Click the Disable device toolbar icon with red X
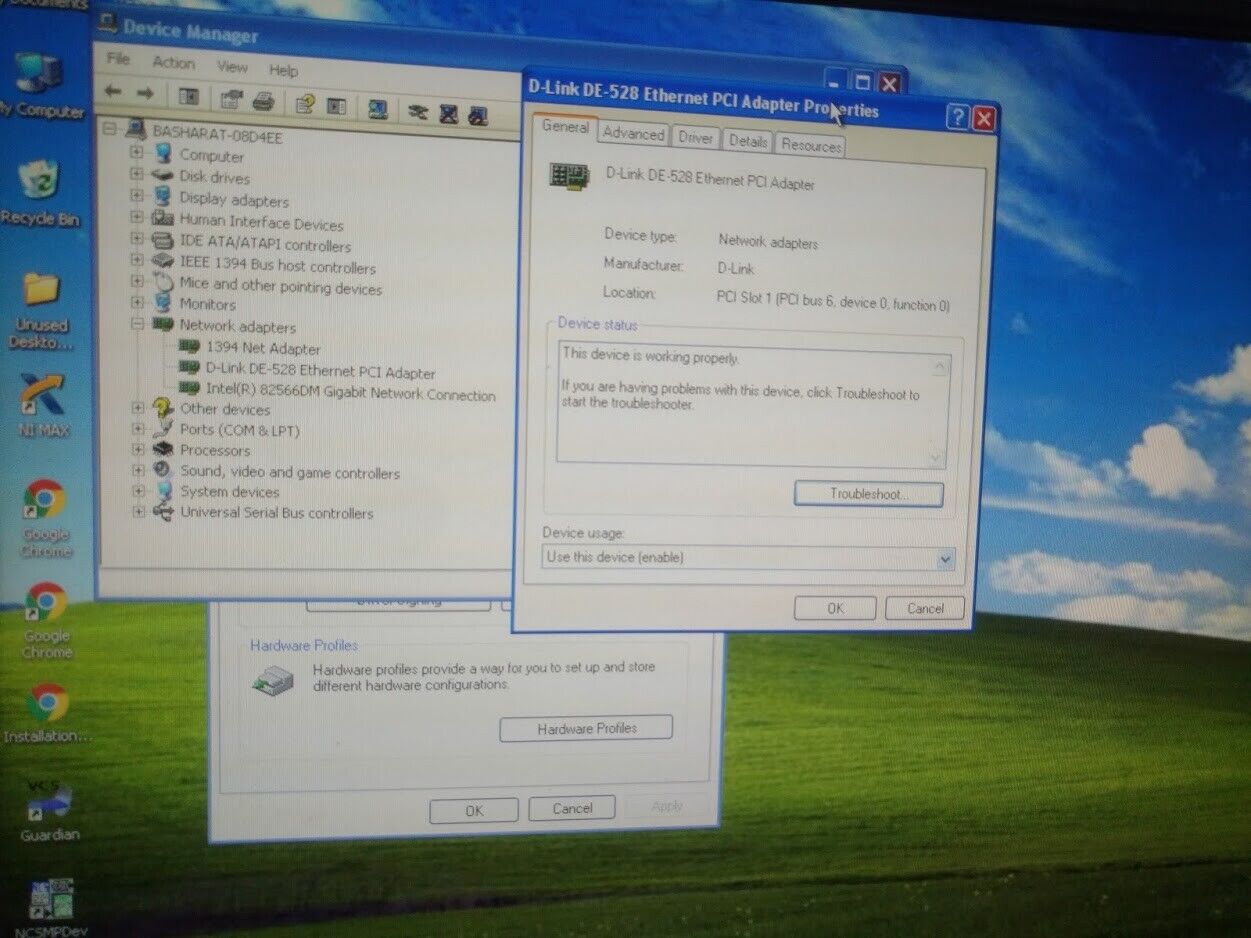The image size is (1251, 938). (449, 113)
